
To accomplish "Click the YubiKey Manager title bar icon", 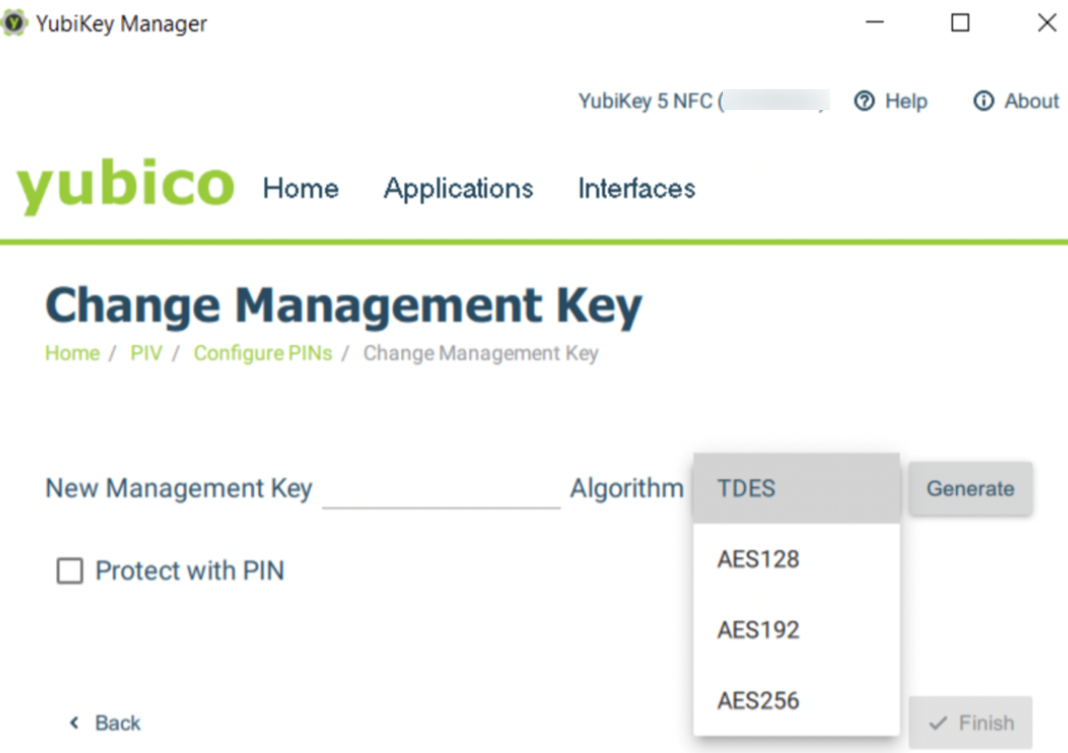I will [x=14, y=22].
